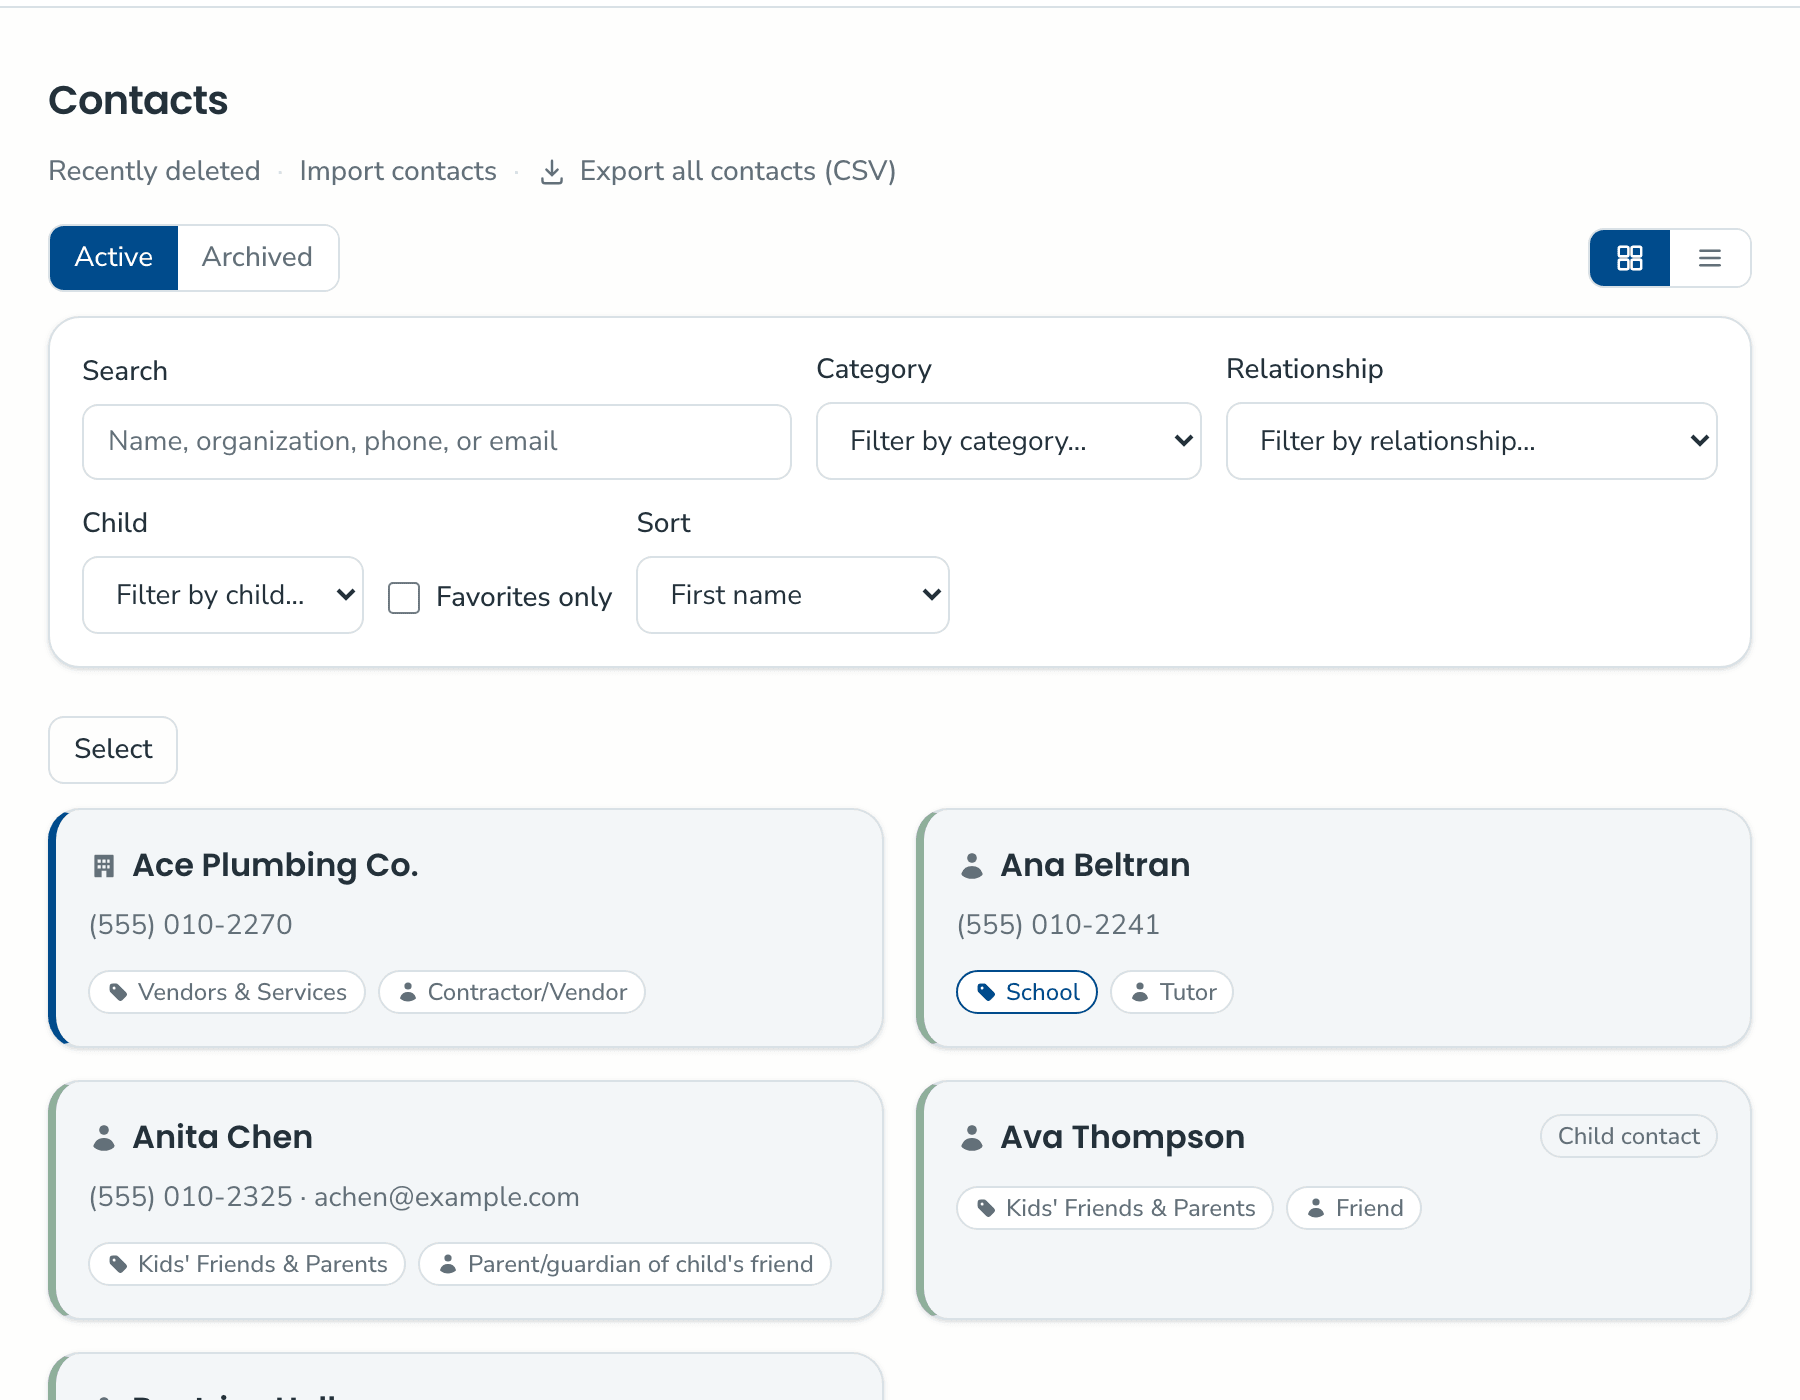The width and height of the screenshot is (1800, 1400).
Task: Click person icon in the Tutor chip
Action: point(1140,992)
